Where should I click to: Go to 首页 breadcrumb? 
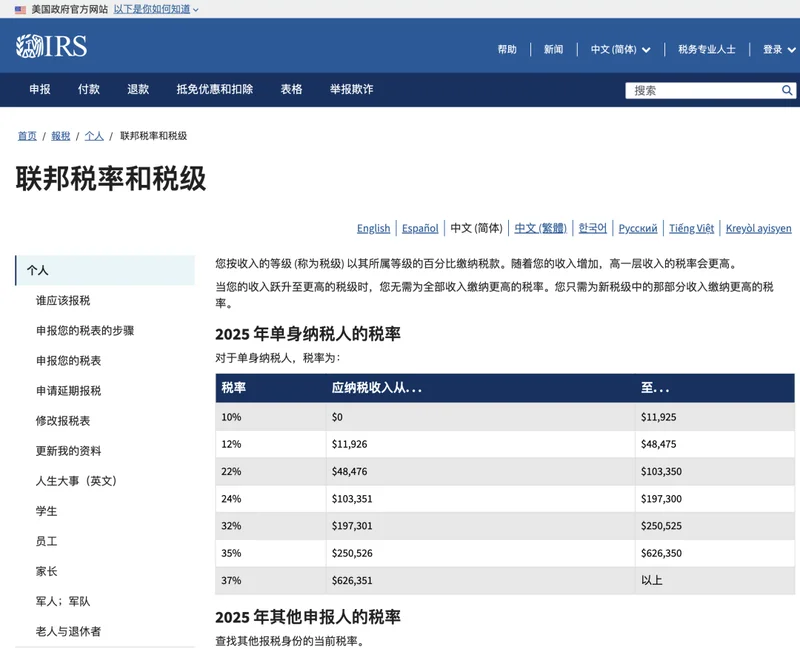[27, 136]
